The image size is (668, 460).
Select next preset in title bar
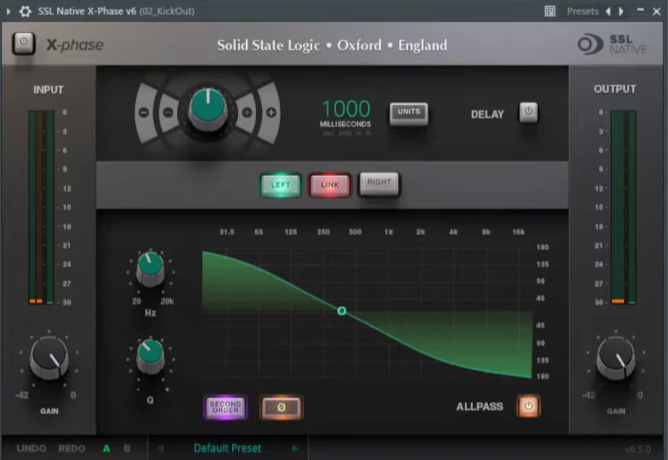point(621,11)
